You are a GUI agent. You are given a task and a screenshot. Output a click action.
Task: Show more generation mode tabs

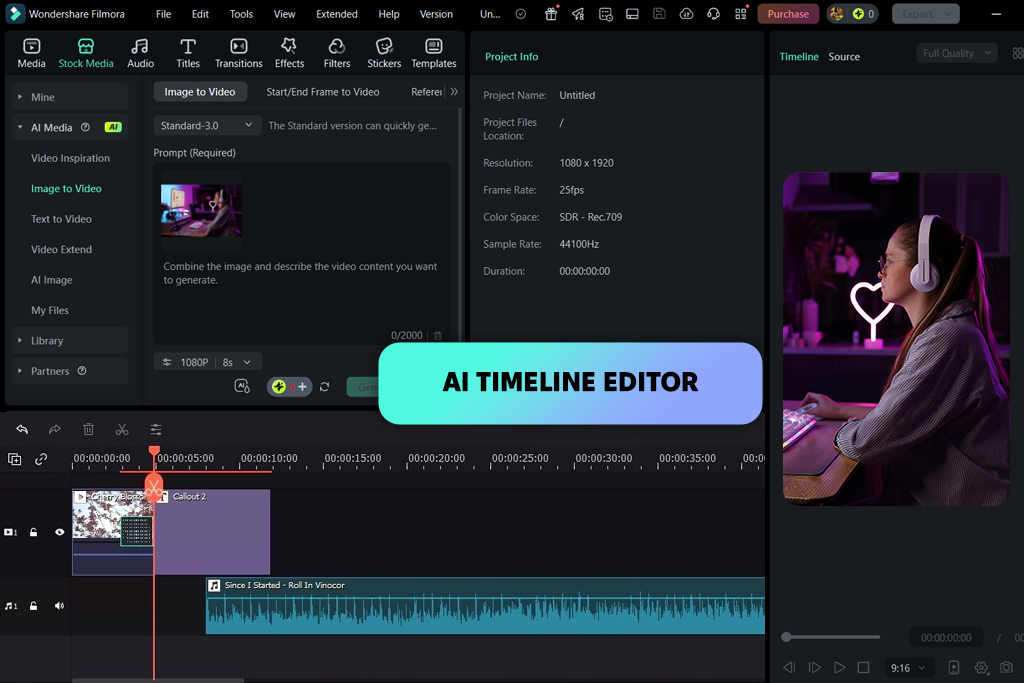tap(454, 92)
